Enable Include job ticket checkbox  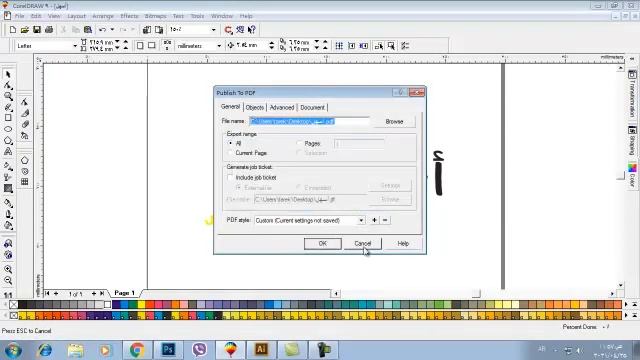[230, 177]
